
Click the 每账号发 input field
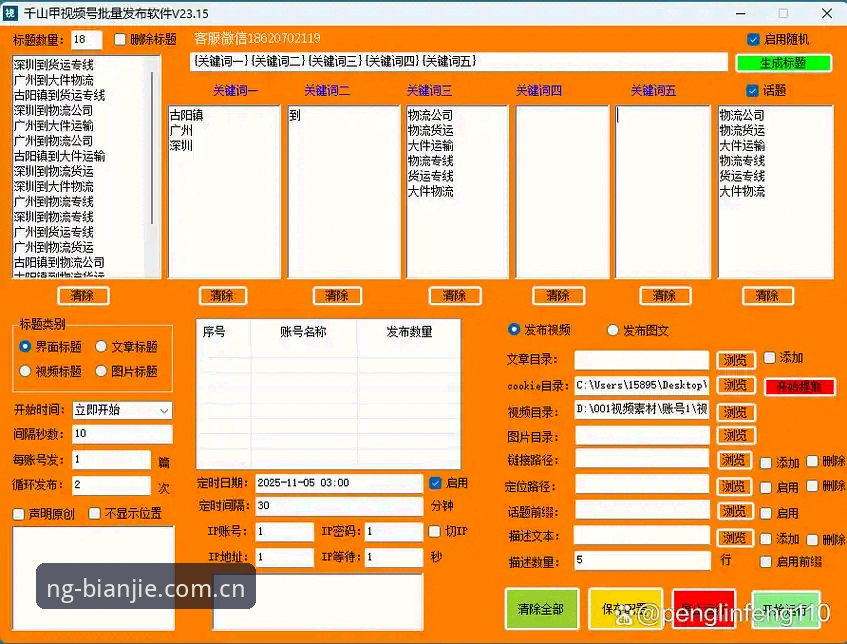[x=111, y=460]
